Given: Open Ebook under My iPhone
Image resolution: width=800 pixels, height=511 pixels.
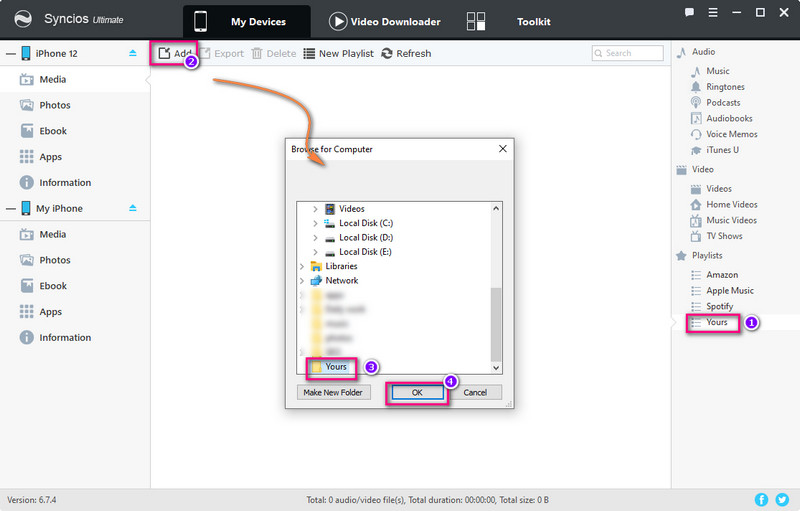Looking at the screenshot, I should [75, 286].
